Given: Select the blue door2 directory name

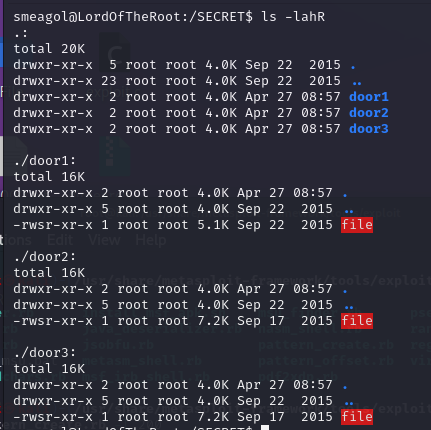Looking at the screenshot, I should point(369,113).
